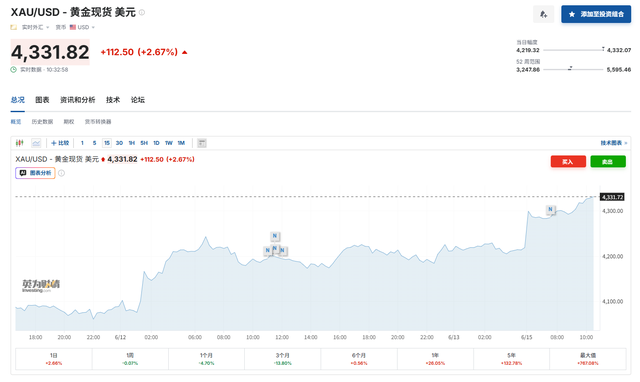Open the N news marker near 6/15
This screenshot has height=382, width=640.
[550, 209]
